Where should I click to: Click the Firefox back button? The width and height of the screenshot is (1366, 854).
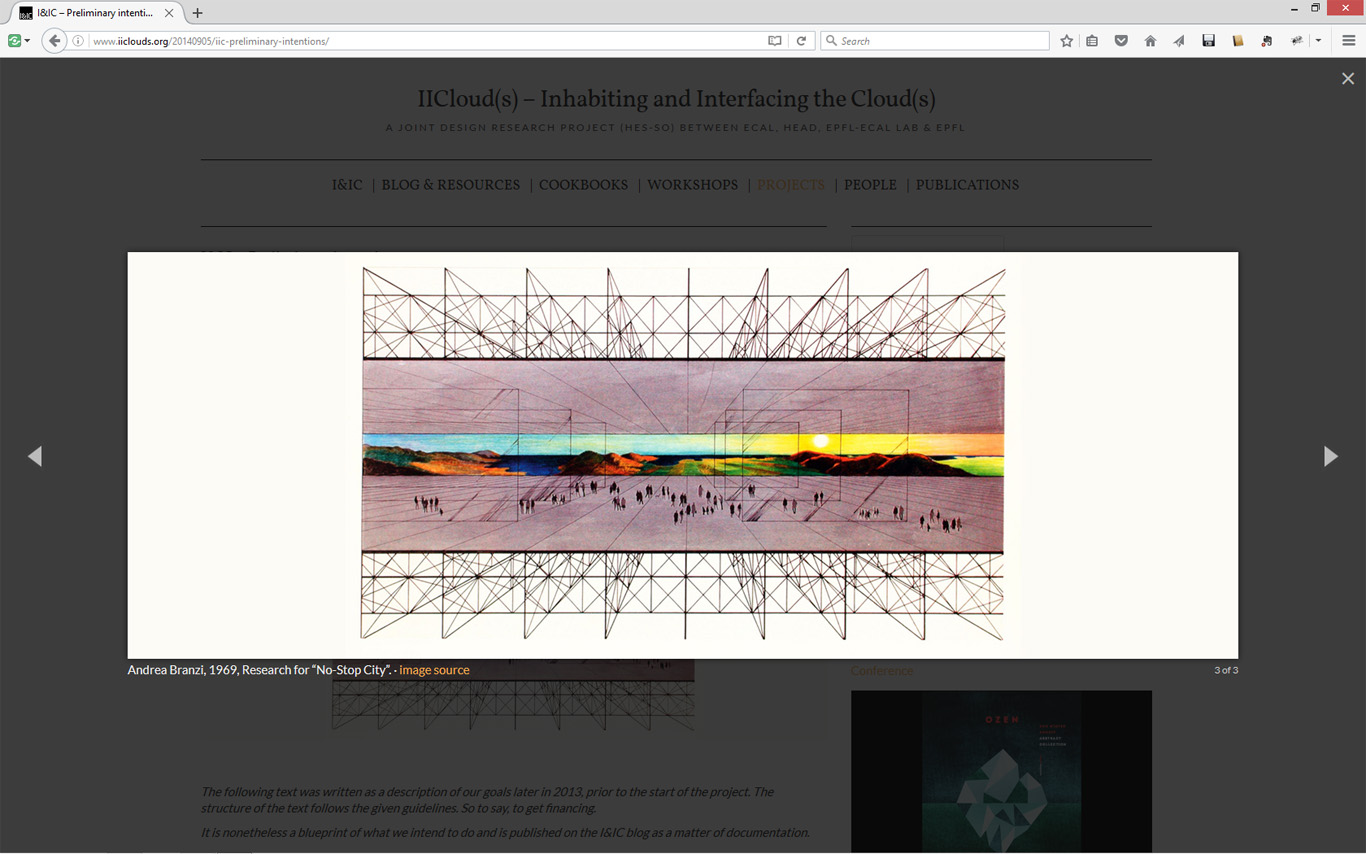pos(54,41)
